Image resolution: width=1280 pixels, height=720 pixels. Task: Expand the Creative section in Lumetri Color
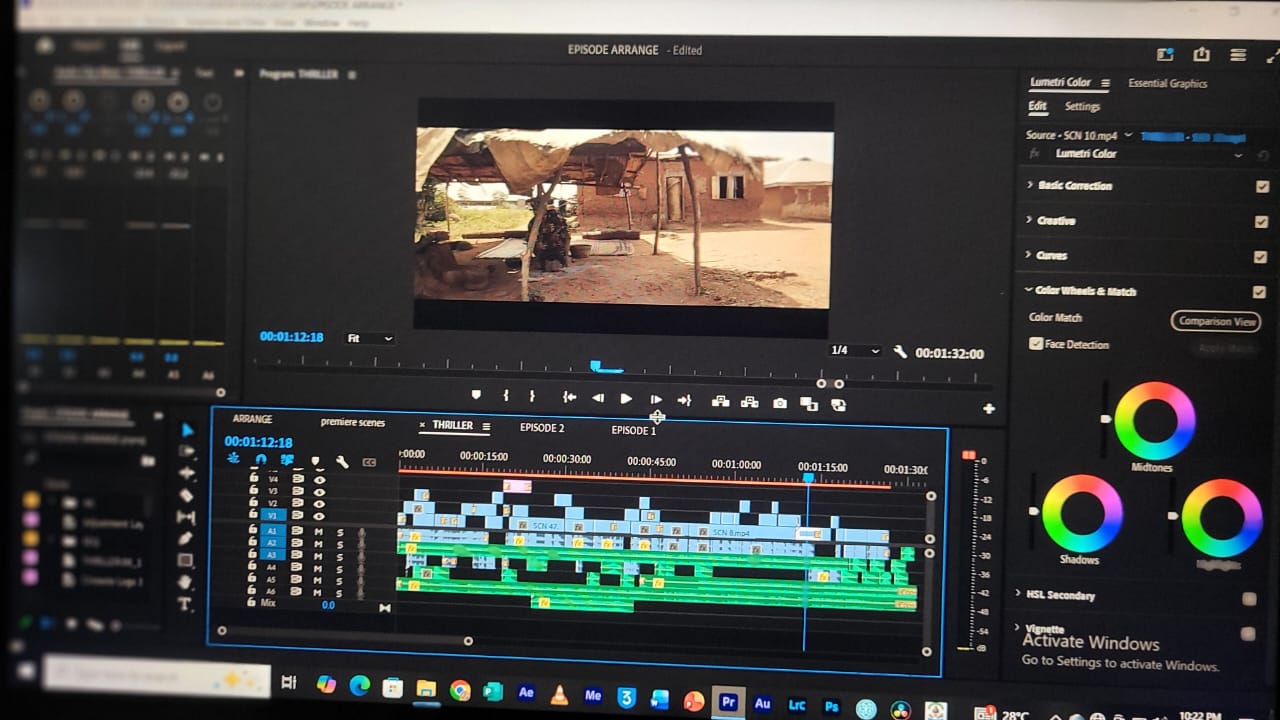(x=1030, y=220)
